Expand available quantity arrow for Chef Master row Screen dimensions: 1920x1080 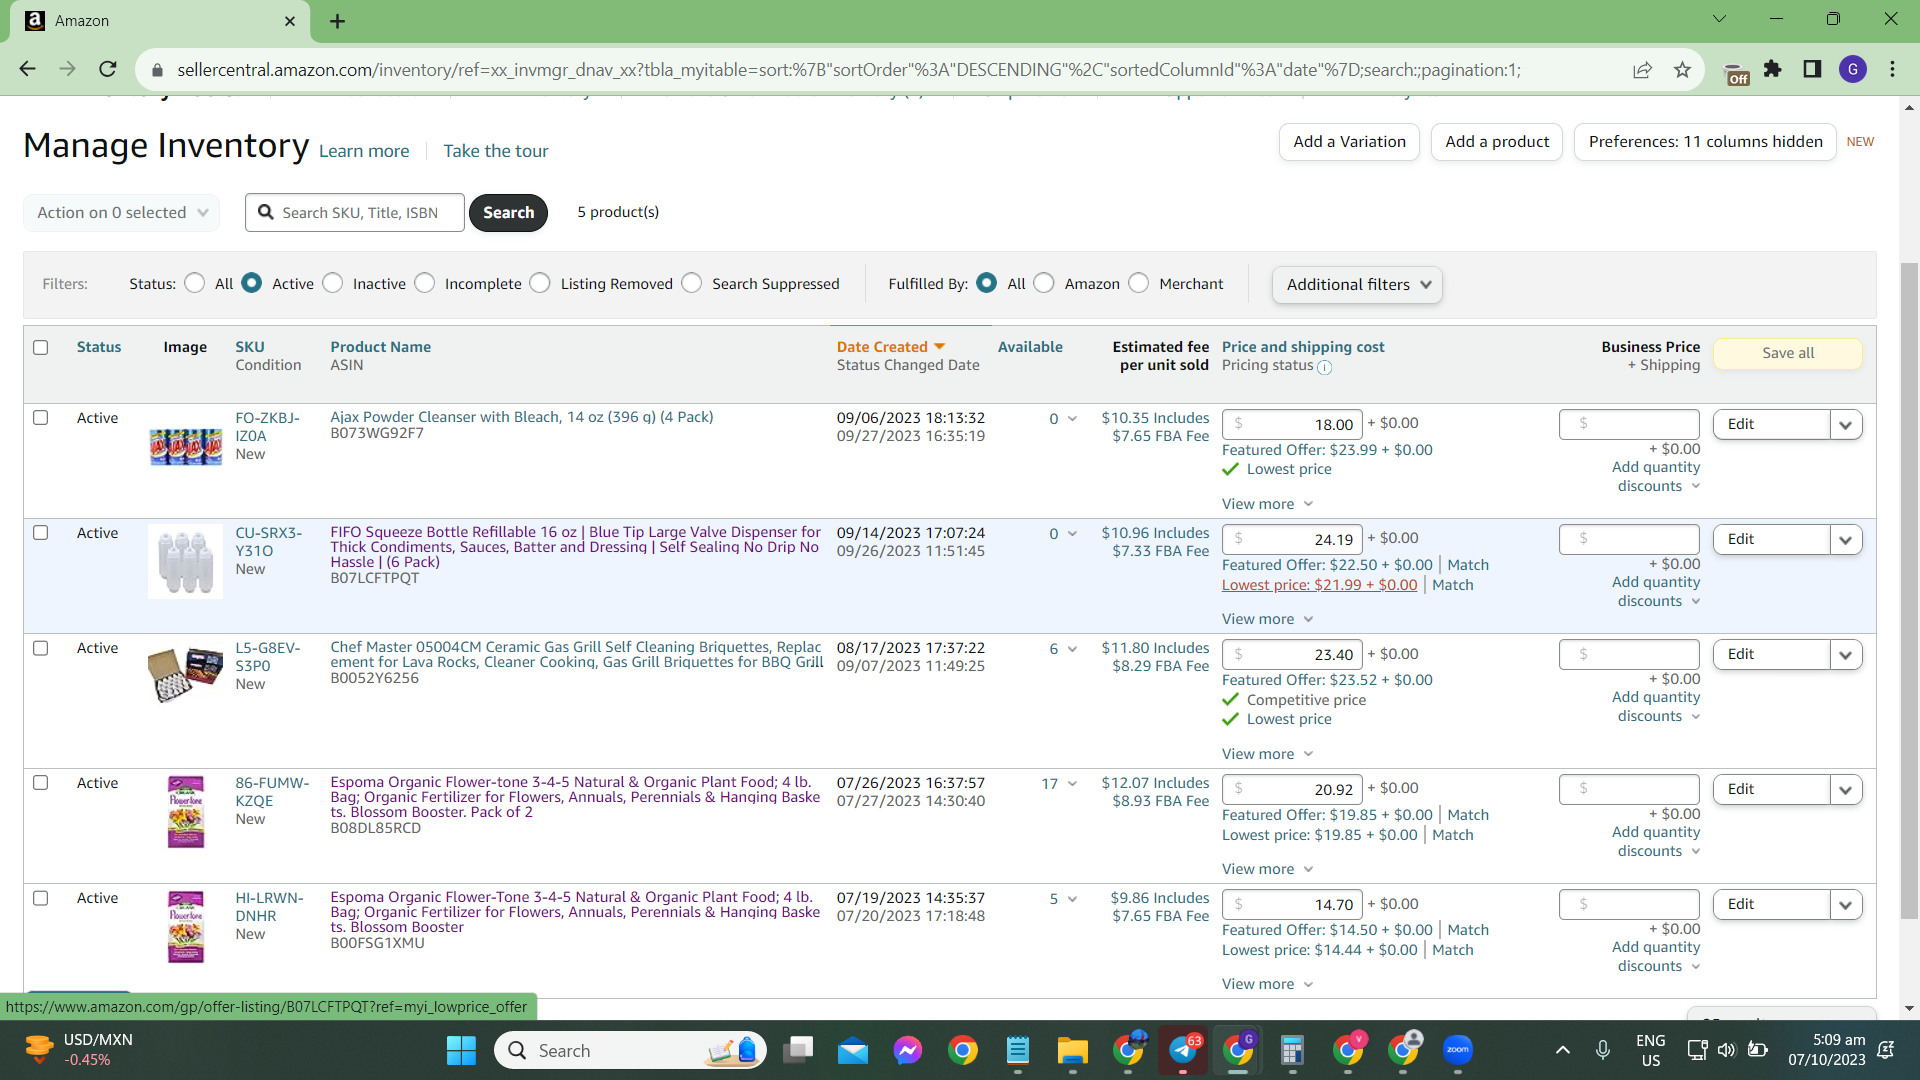[x=1072, y=649]
